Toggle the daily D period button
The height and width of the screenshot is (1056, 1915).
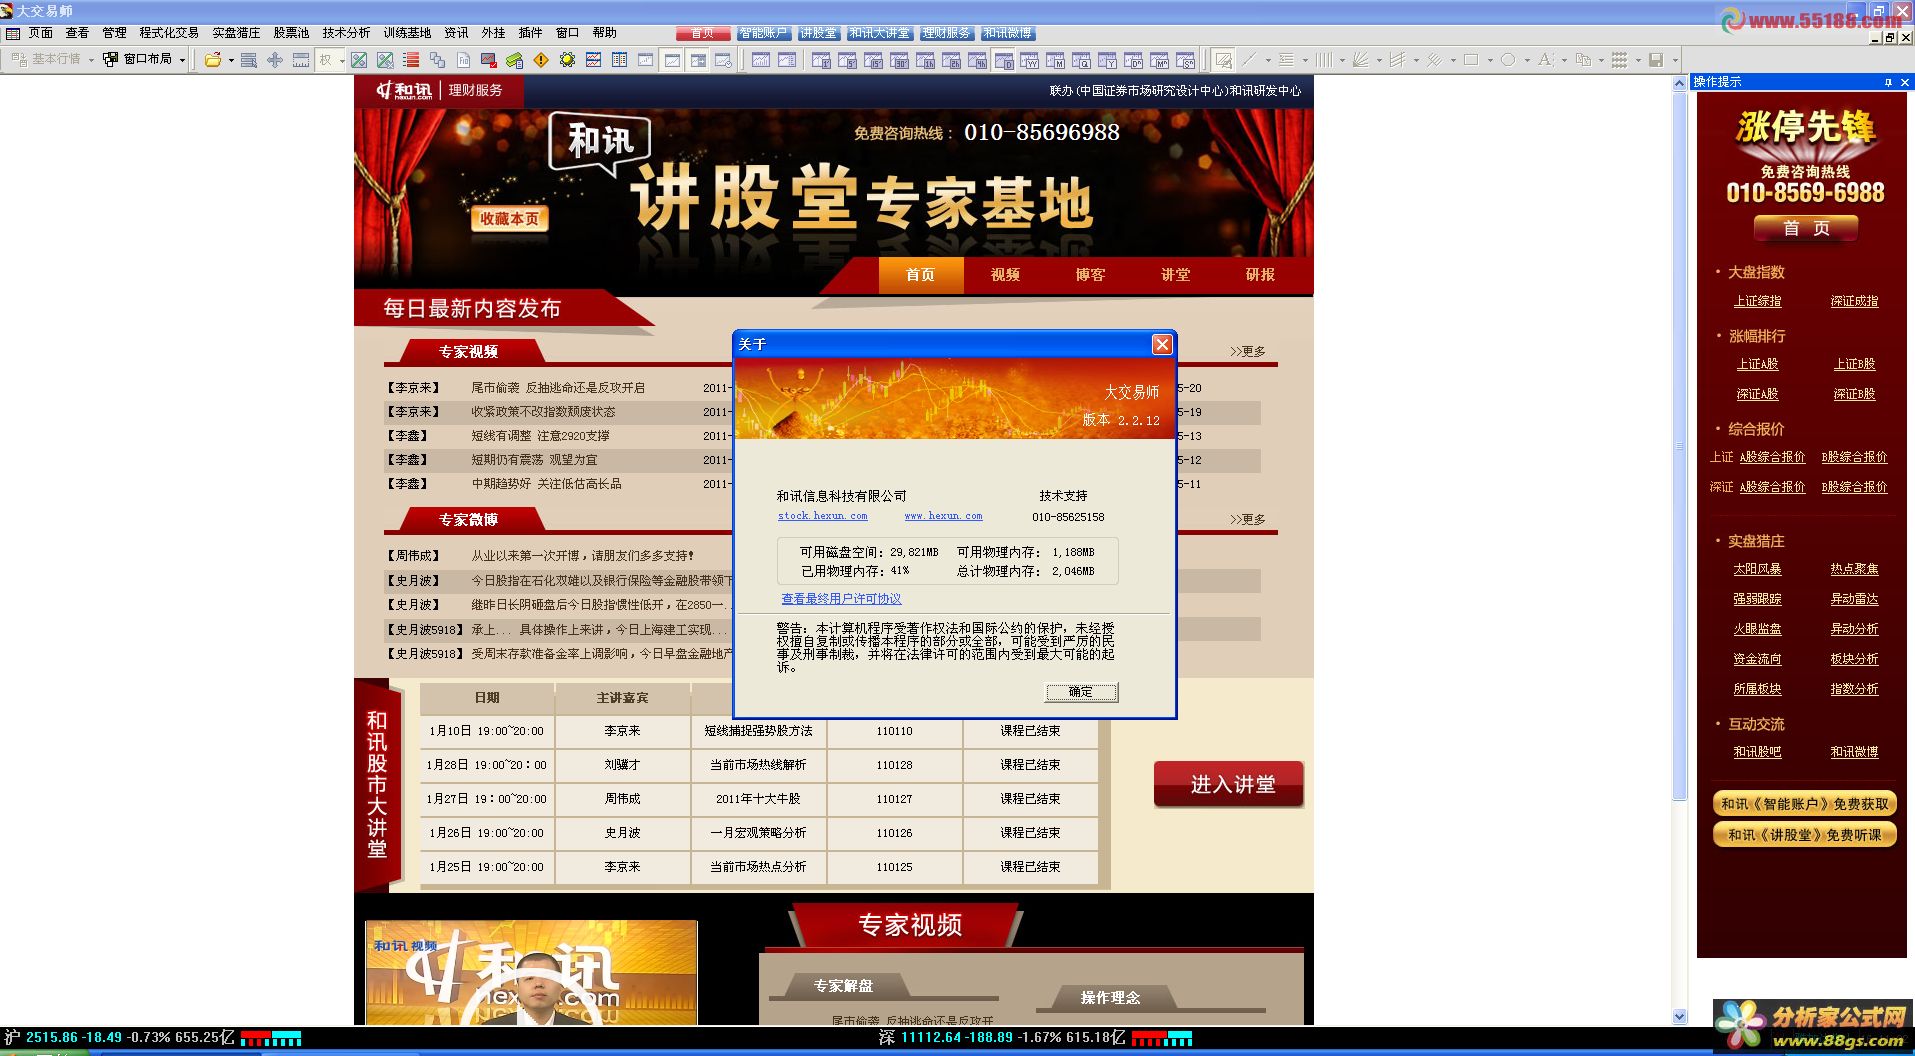click(1004, 60)
